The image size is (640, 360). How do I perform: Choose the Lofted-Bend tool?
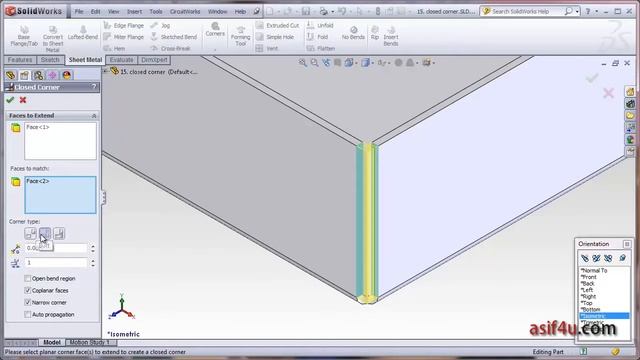(x=83, y=33)
